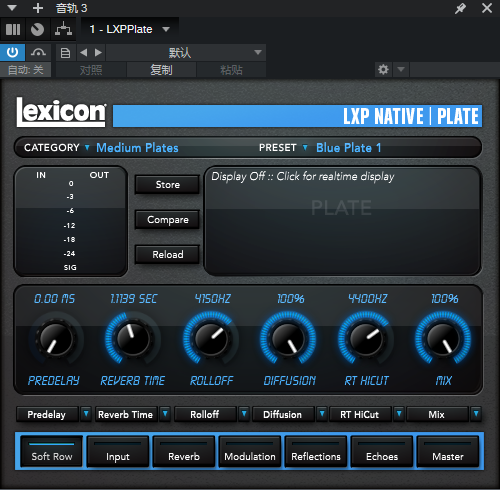The image size is (500, 490).
Task: Switch to the Echoes tab
Action: (x=382, y=451)
